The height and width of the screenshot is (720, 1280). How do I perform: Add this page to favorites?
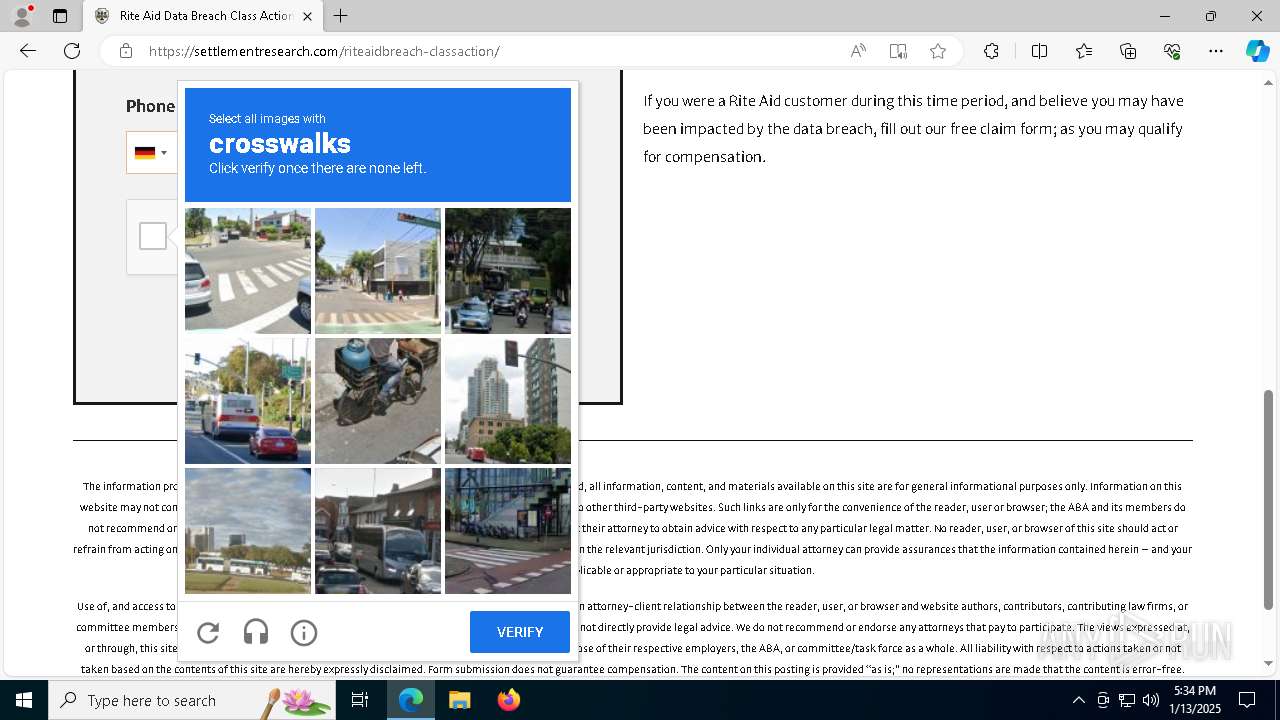[x=938, y=51]
